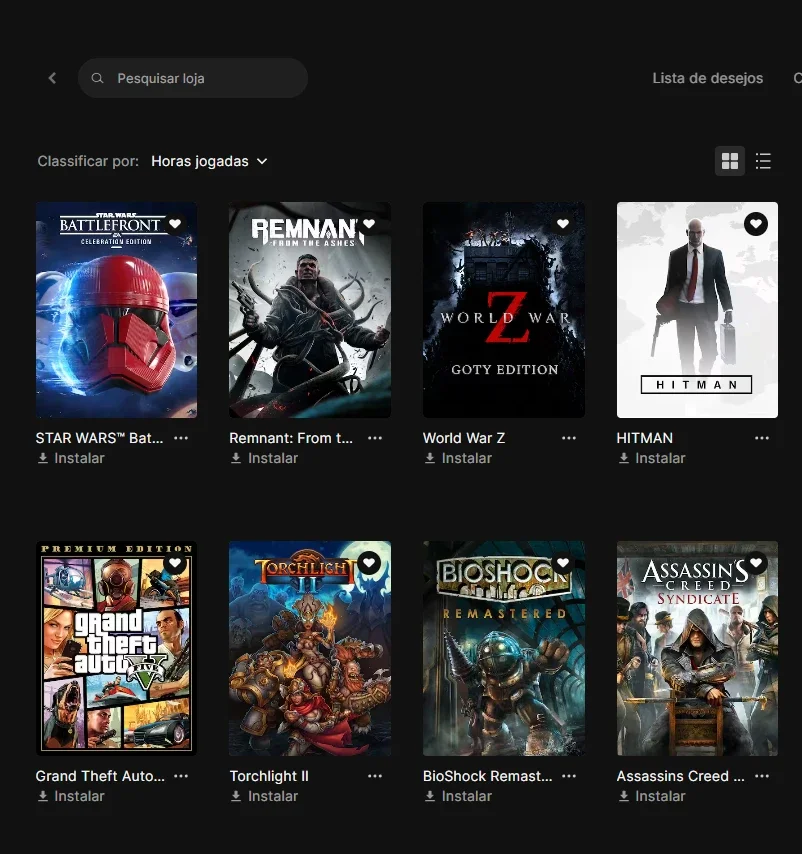The image size is (802, 854).
Task: Open more options for Remnant: From the Ashes
Action: [x=375, y=438]
